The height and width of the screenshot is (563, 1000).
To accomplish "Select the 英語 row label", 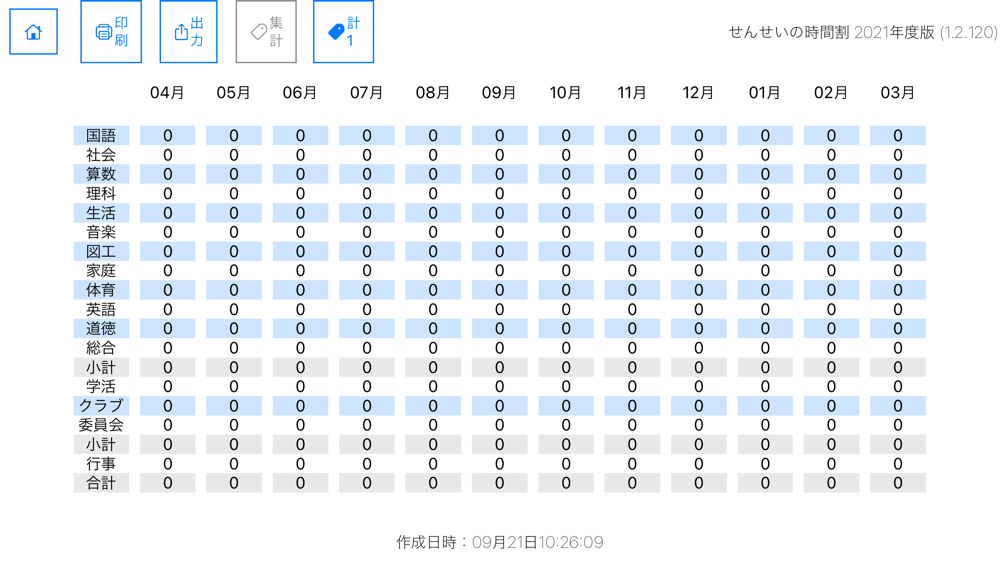I will pyautogui.click(x=101, y=309).
